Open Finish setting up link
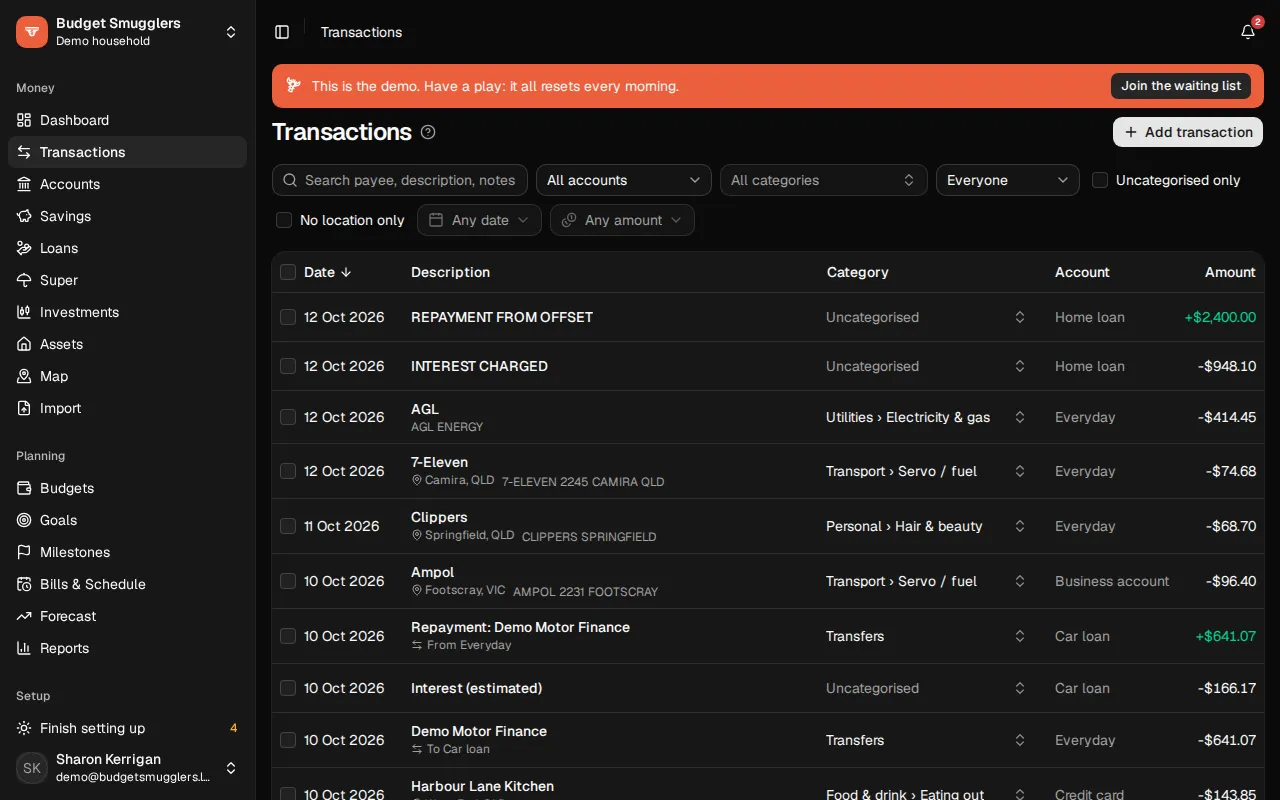Image resolution: width=1280 pixels, height=800 pixels. [127, 728]
